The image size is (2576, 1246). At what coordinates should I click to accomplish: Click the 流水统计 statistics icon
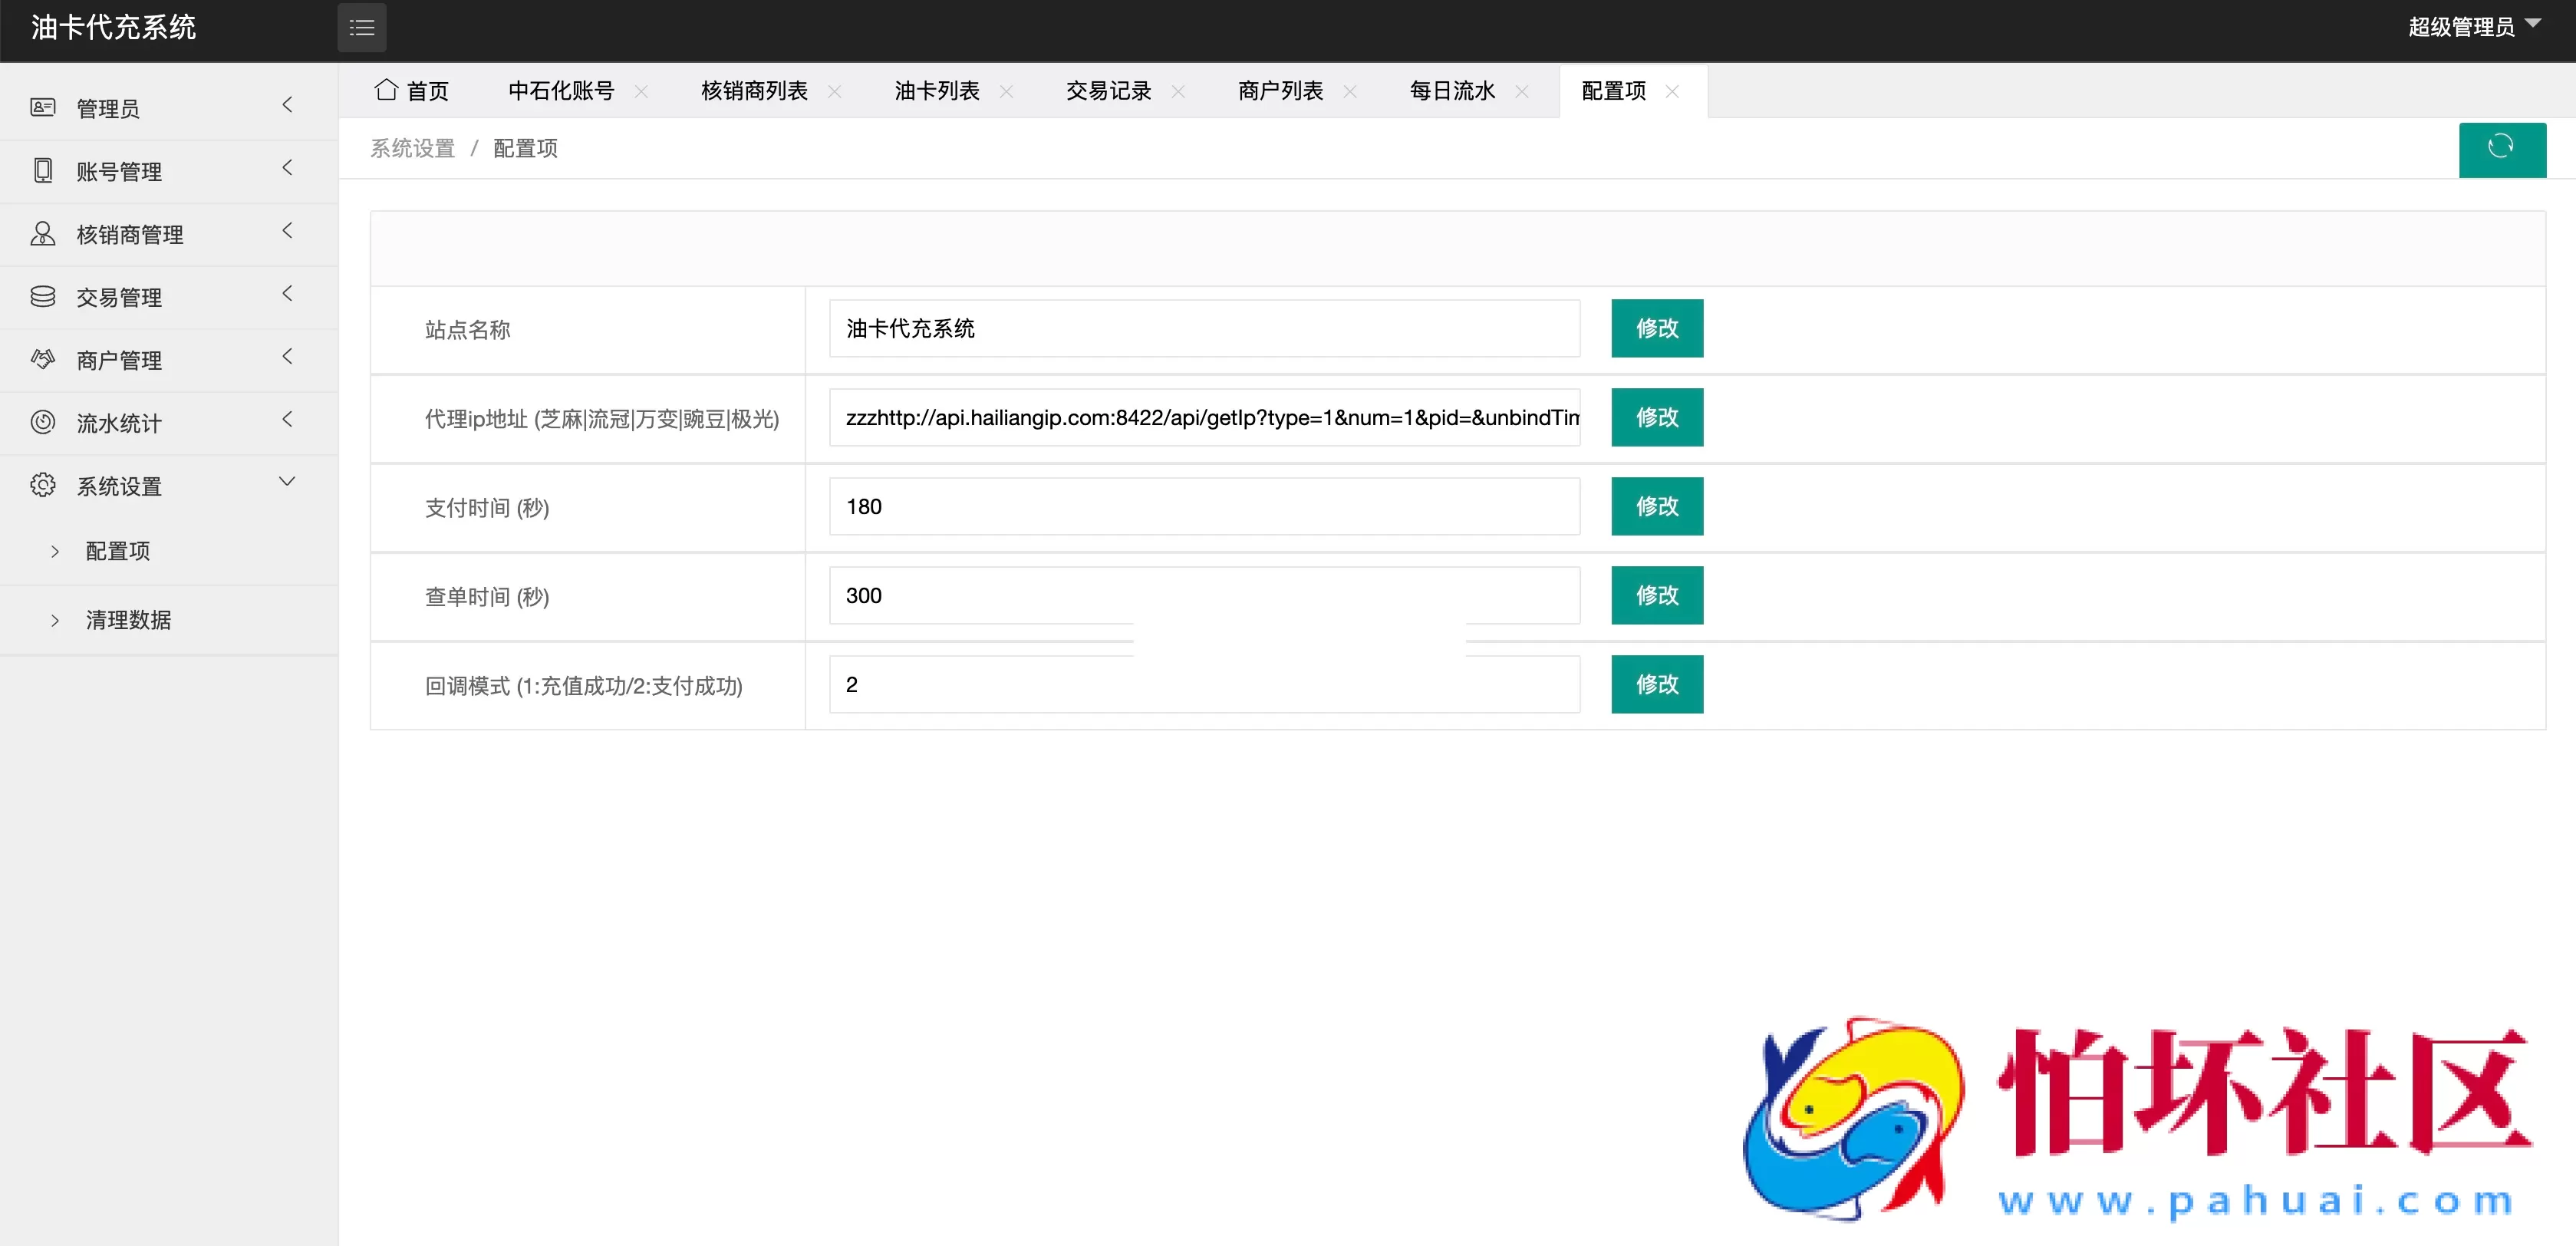pyautogui.click(x=43, y=422)
